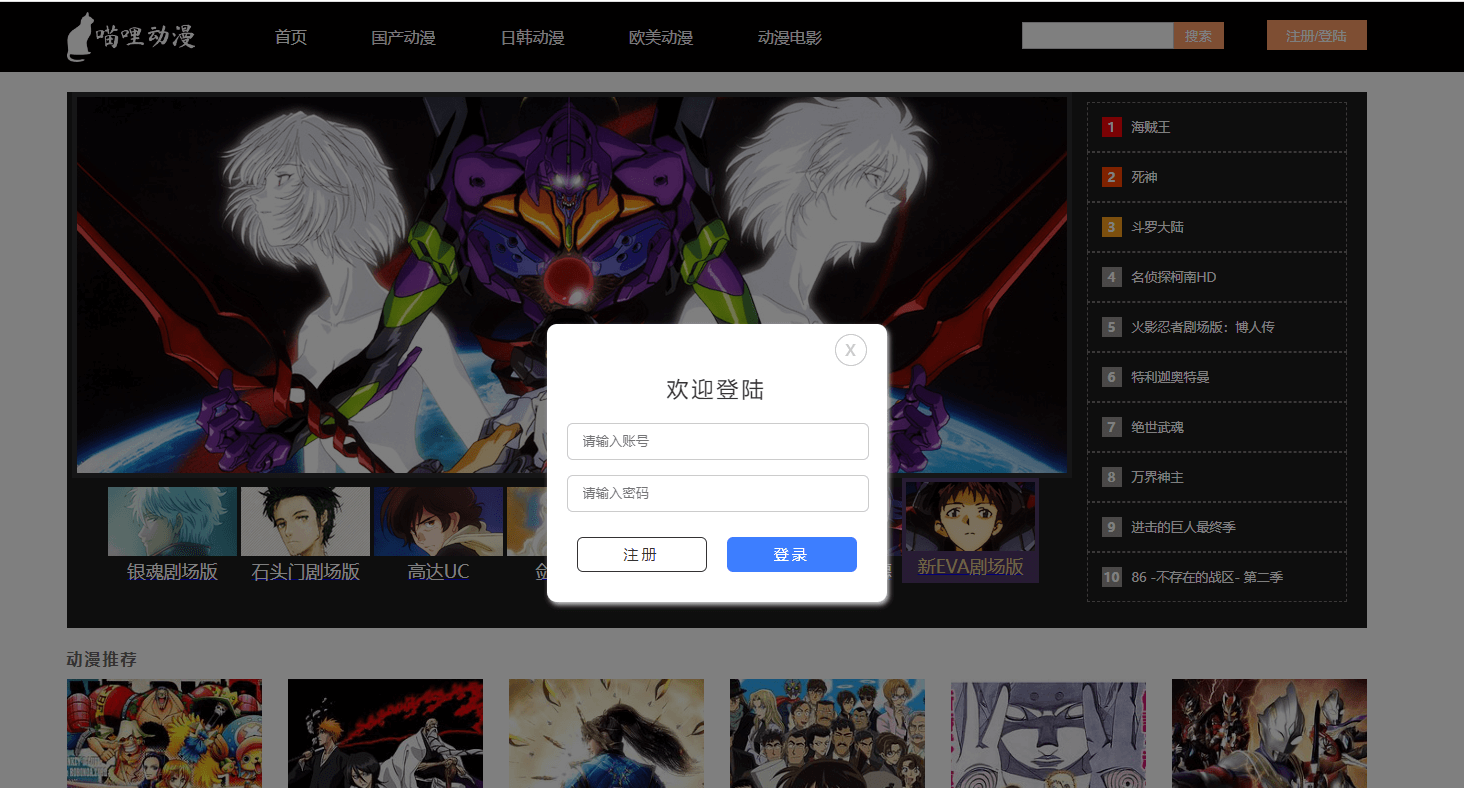Open the Ultraman recommendation poster

pyautogui.click(x=1269, y=733)
